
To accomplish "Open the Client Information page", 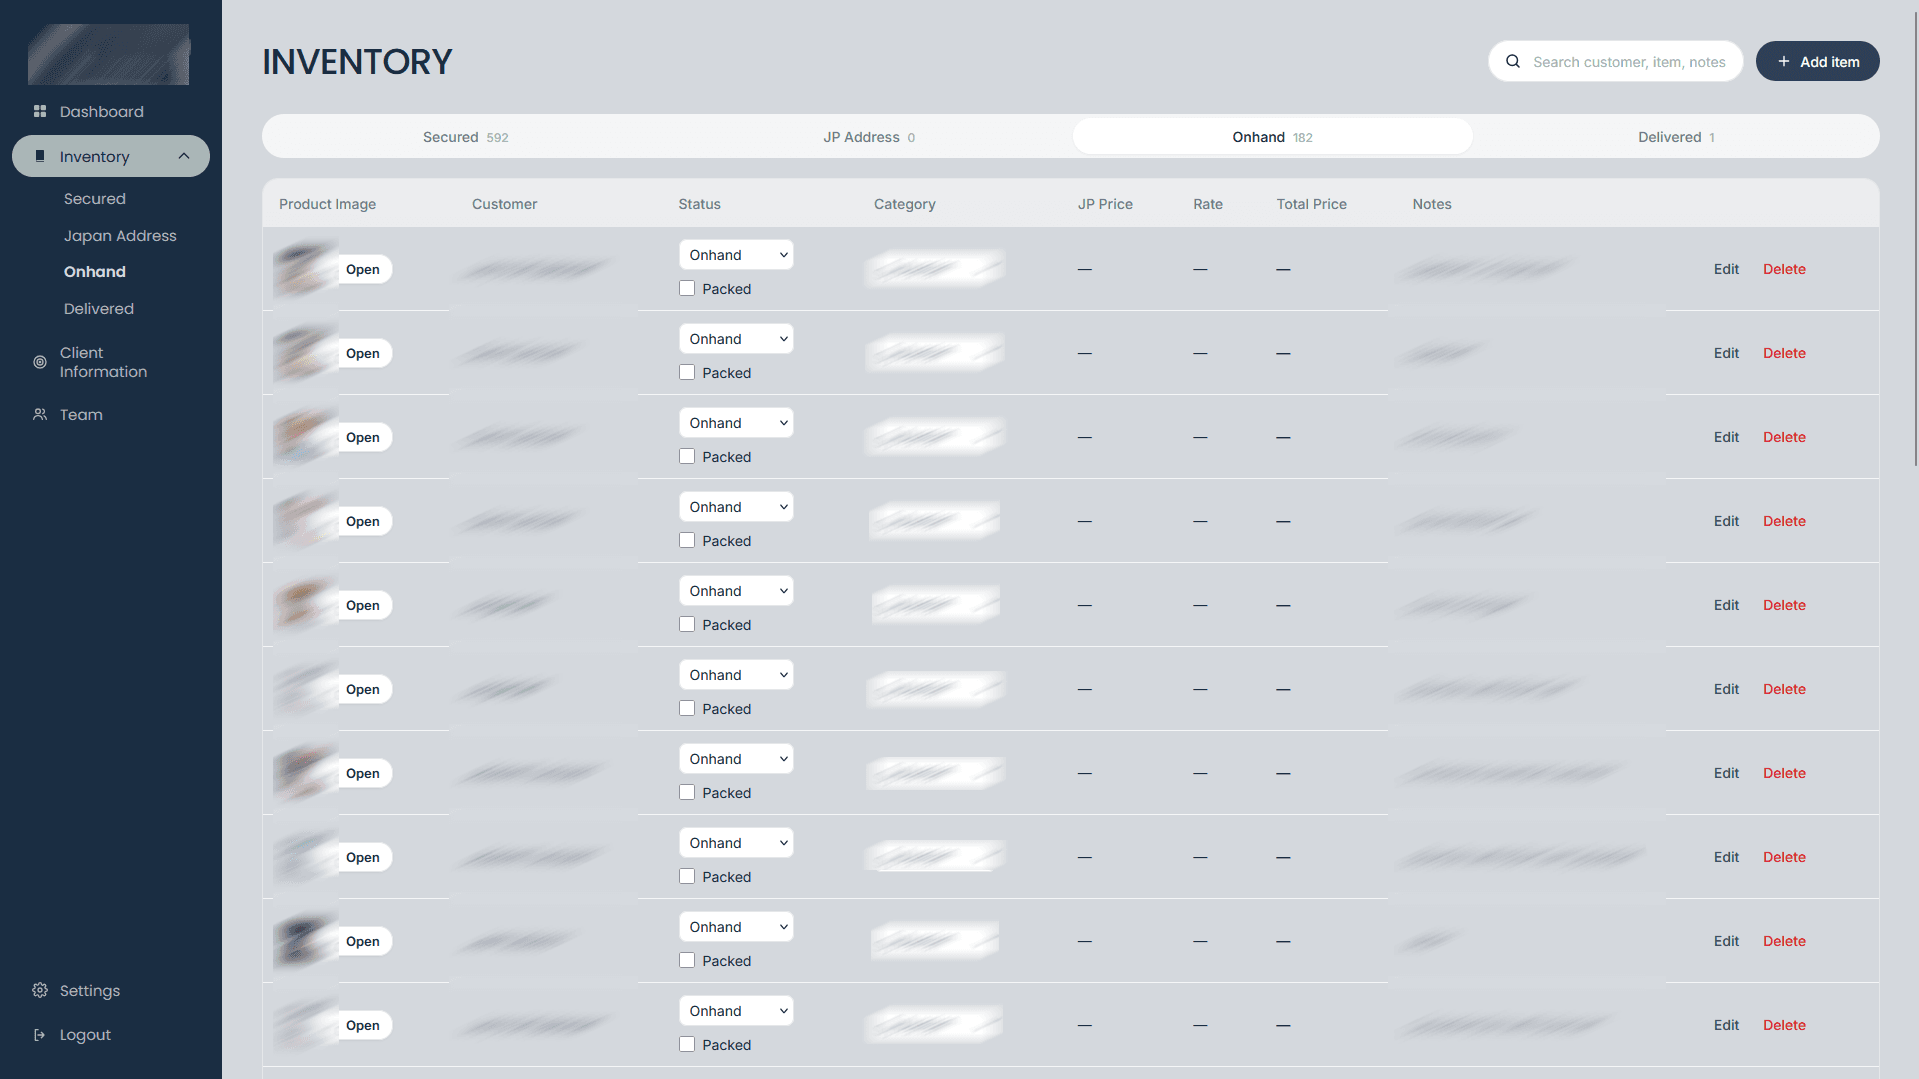I will click(x=103, y=362).
